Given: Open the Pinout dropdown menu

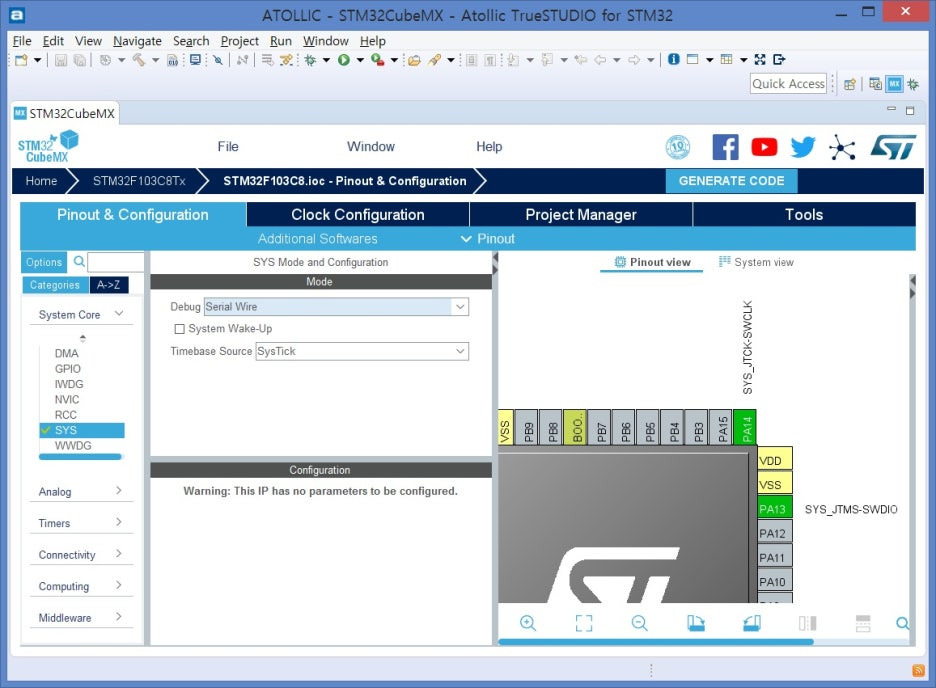Looking at the screenshot, I should (488, 239).
